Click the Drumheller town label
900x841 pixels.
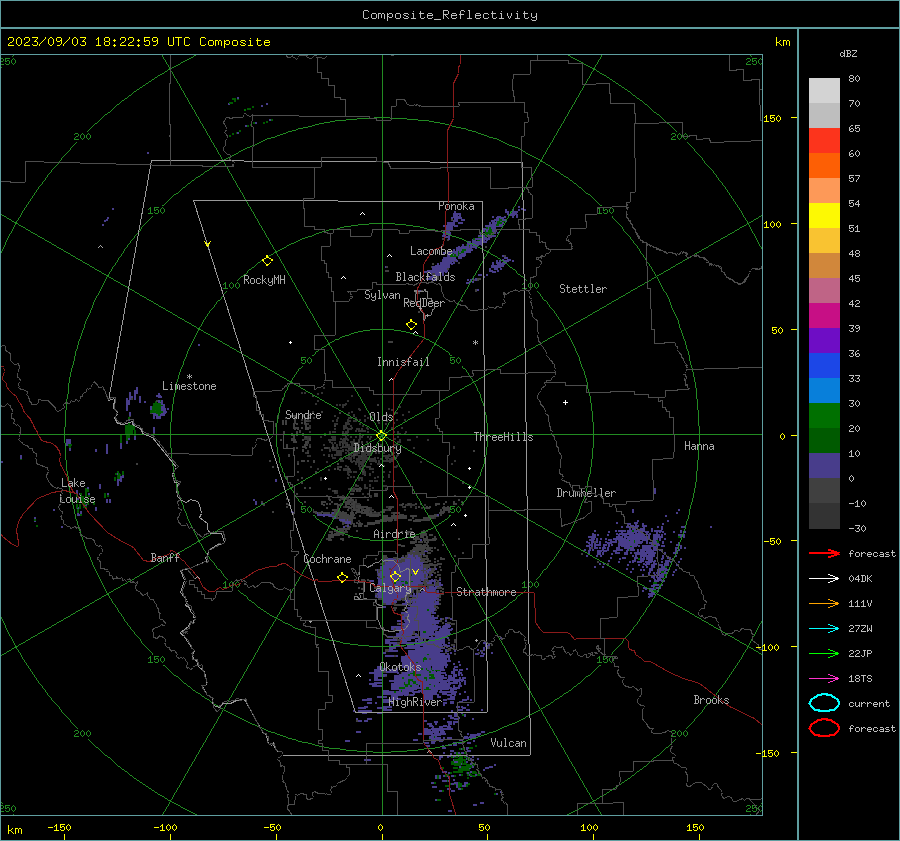tap(586, 493)
